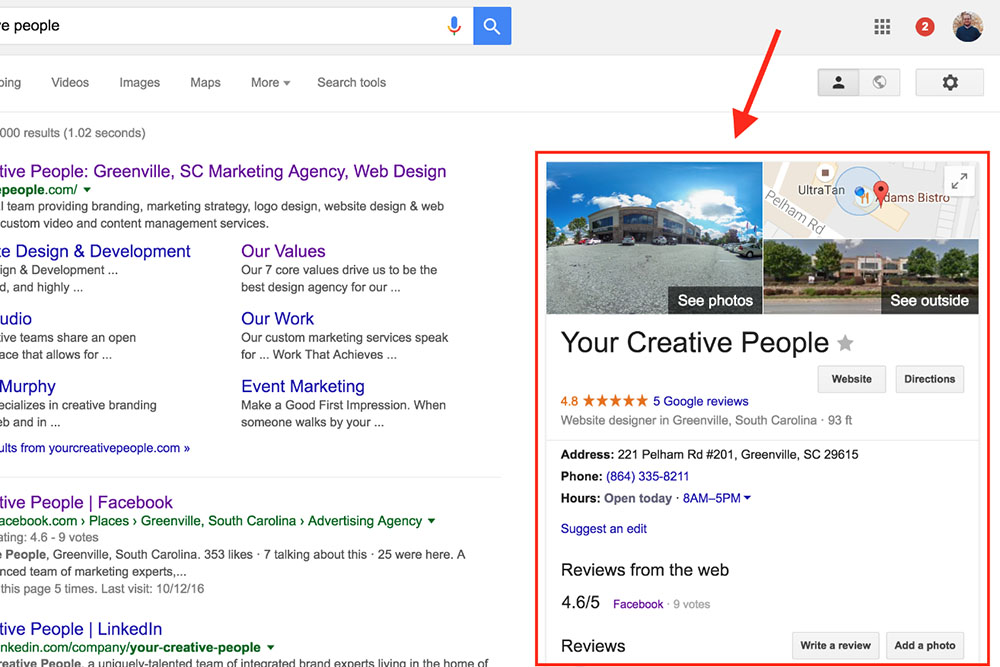This screenshot has width=1000, height=667.
Task: Expand the 8AM–5PM hours dropdown
Action: coord(716,498)
